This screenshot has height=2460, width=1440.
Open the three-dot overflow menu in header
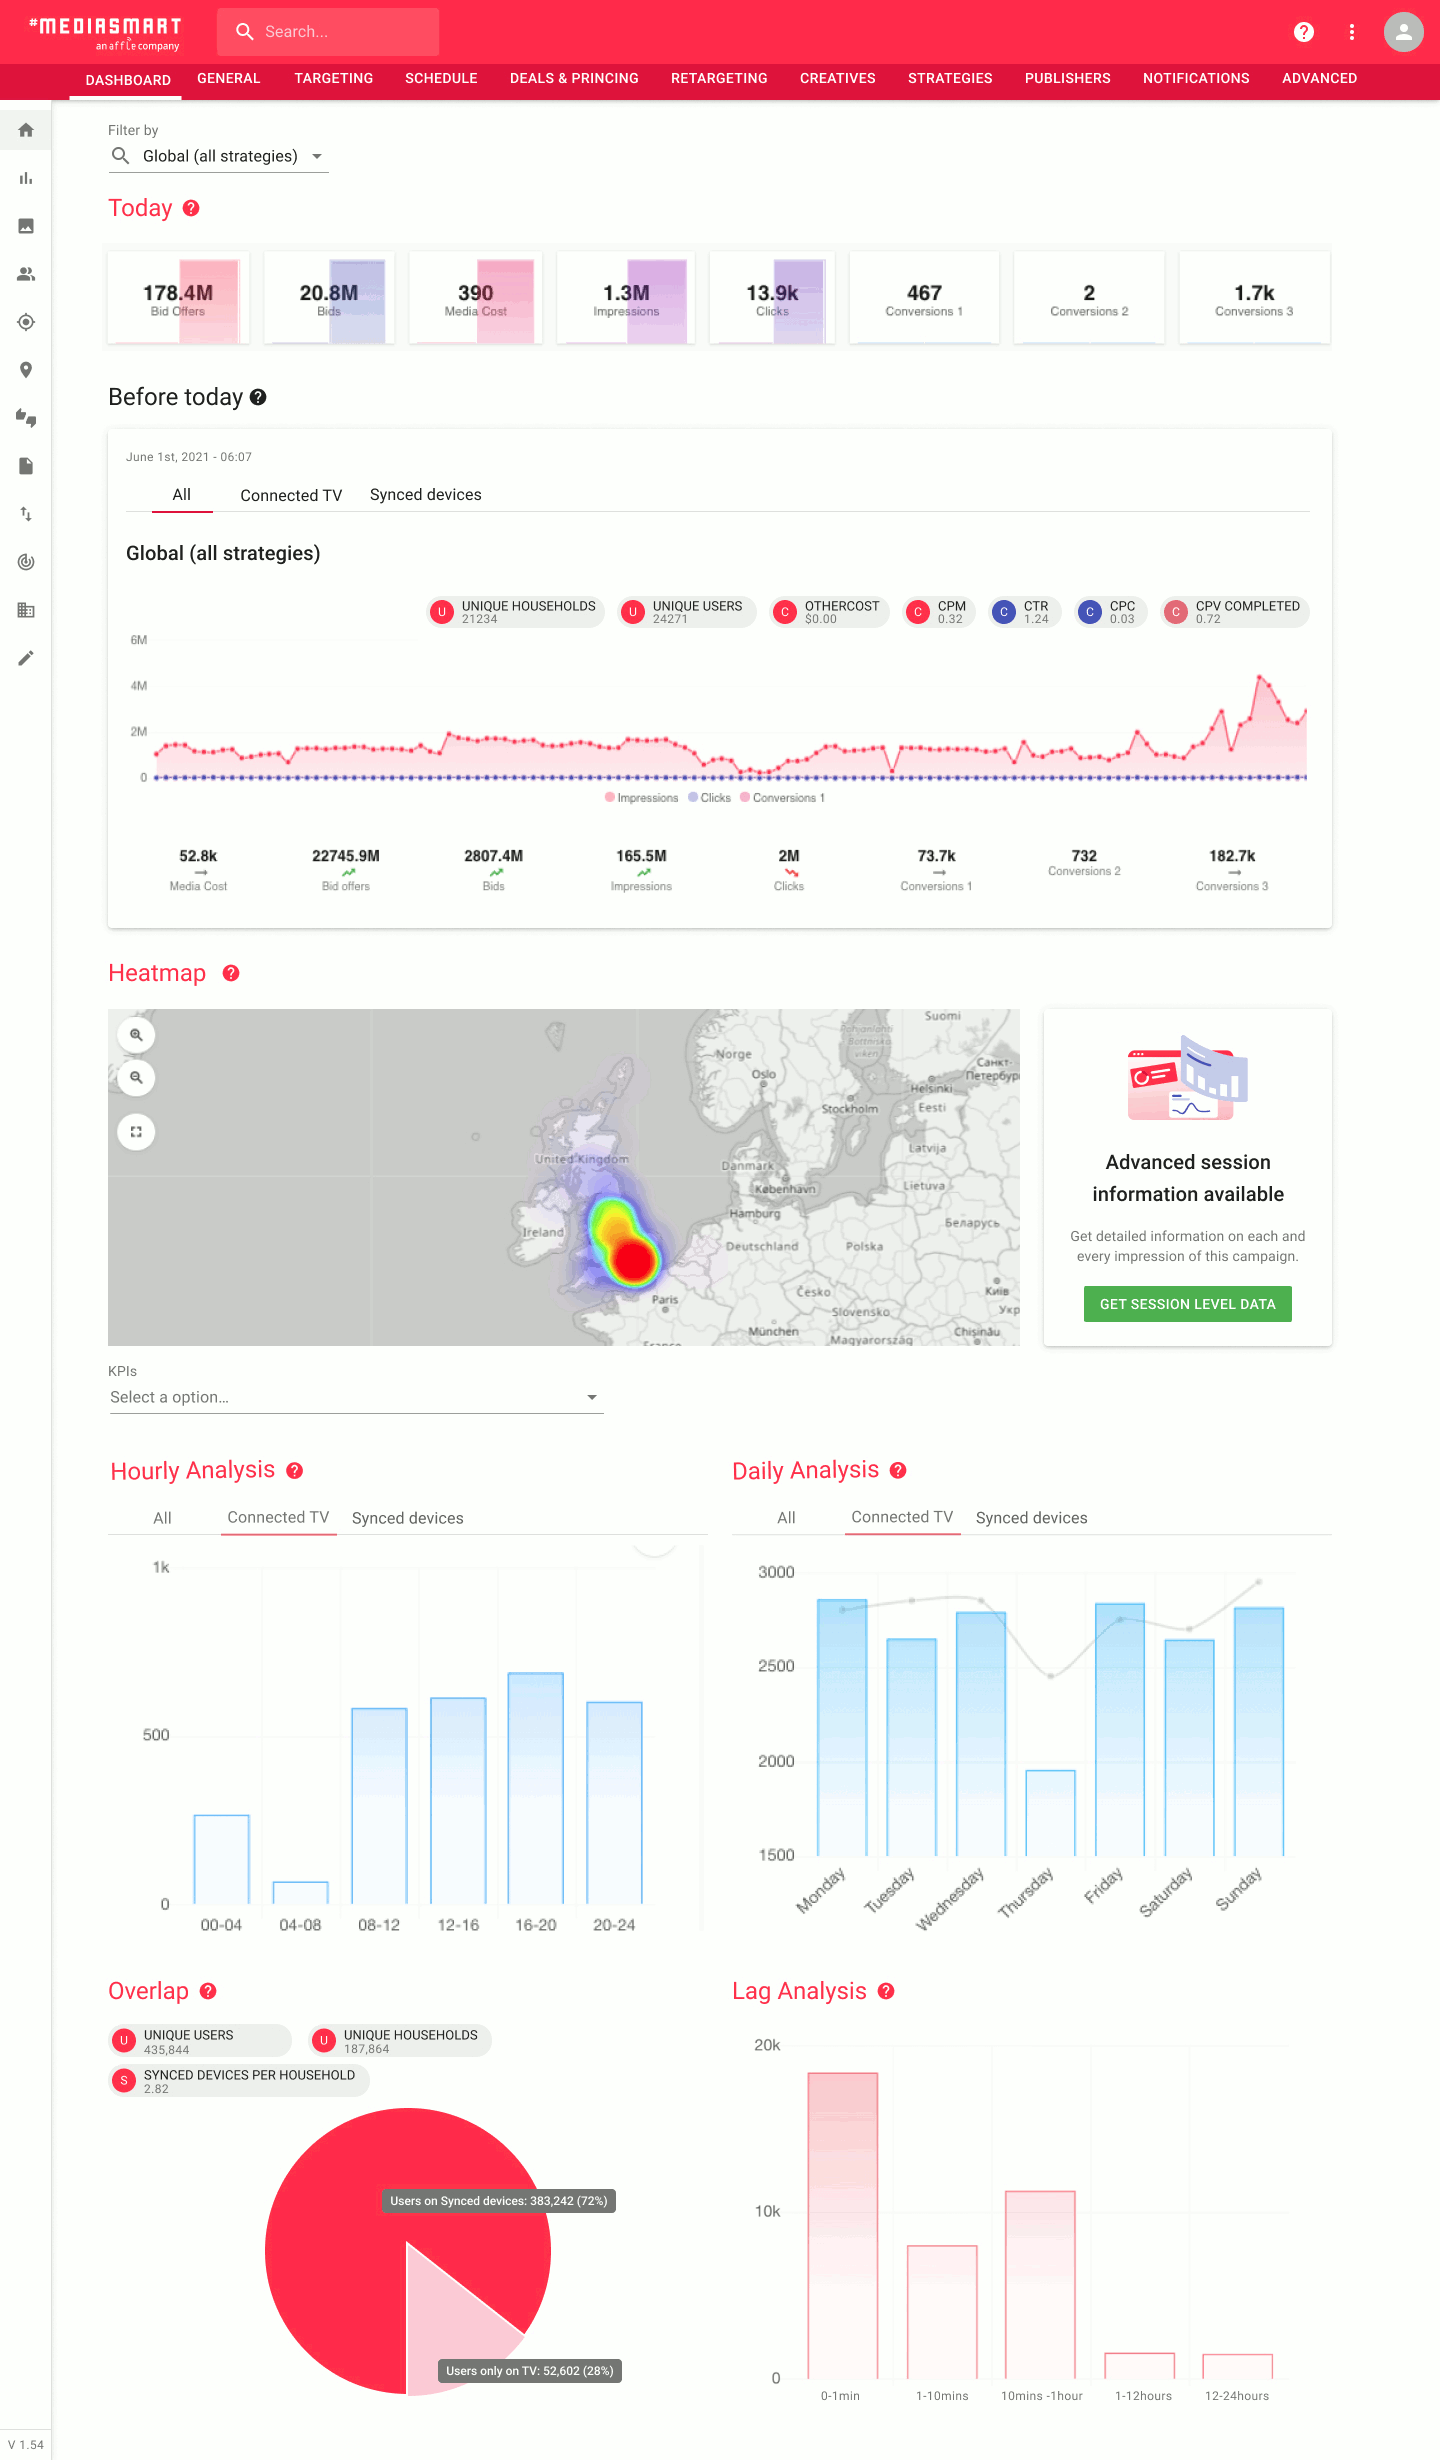tap(1351, 32)
